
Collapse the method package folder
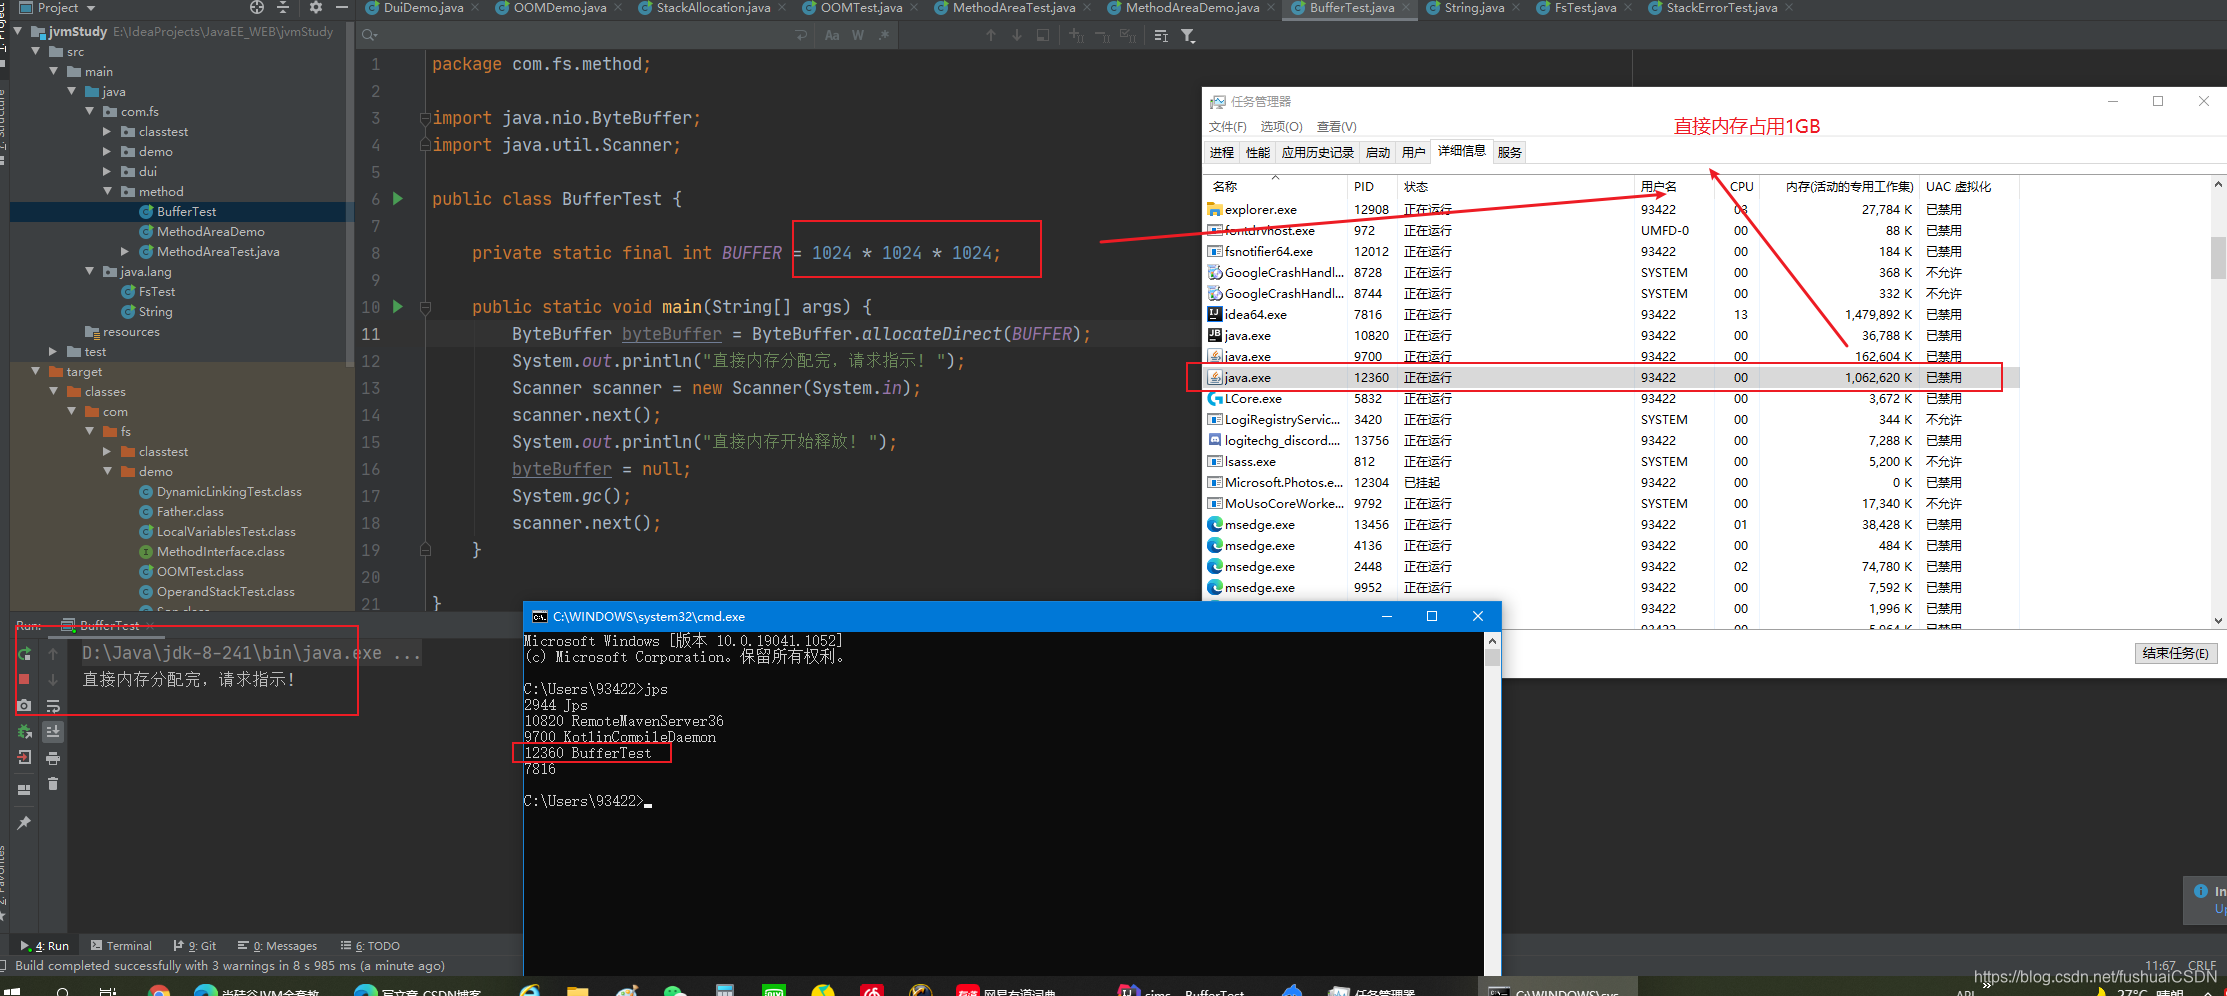tap(107, 191)
